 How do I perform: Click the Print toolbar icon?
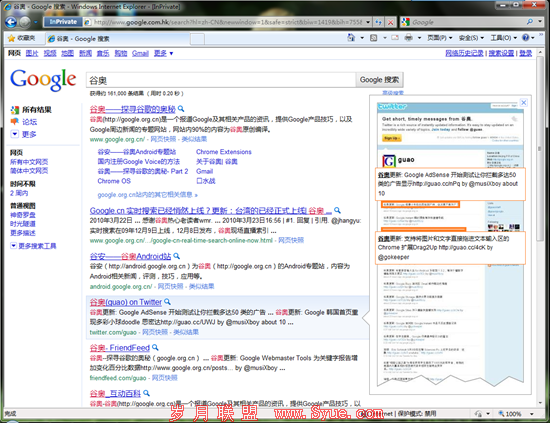pos(409,38)
